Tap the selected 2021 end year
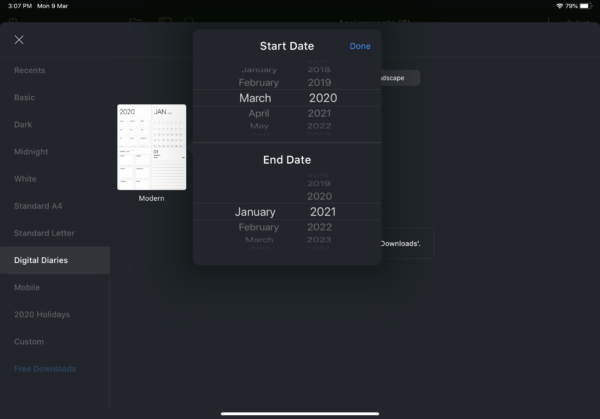This screenshot has width=600, height=419. [x=323, y=212]
